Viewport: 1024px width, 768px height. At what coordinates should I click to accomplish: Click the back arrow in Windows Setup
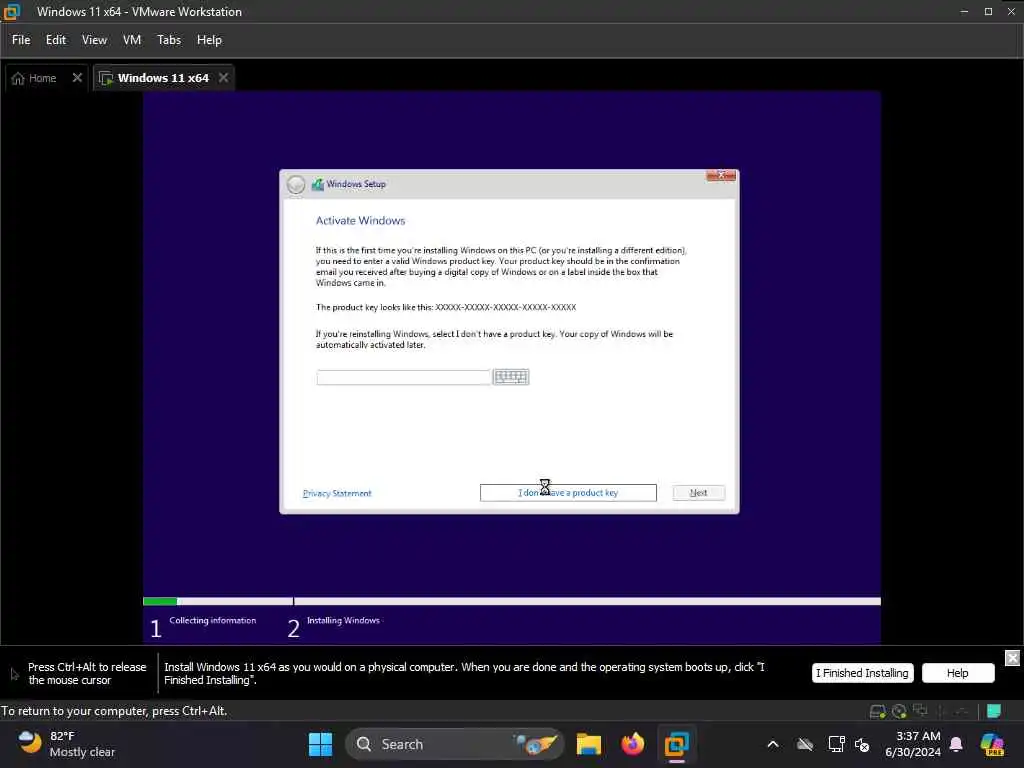(x=296, y=185)
